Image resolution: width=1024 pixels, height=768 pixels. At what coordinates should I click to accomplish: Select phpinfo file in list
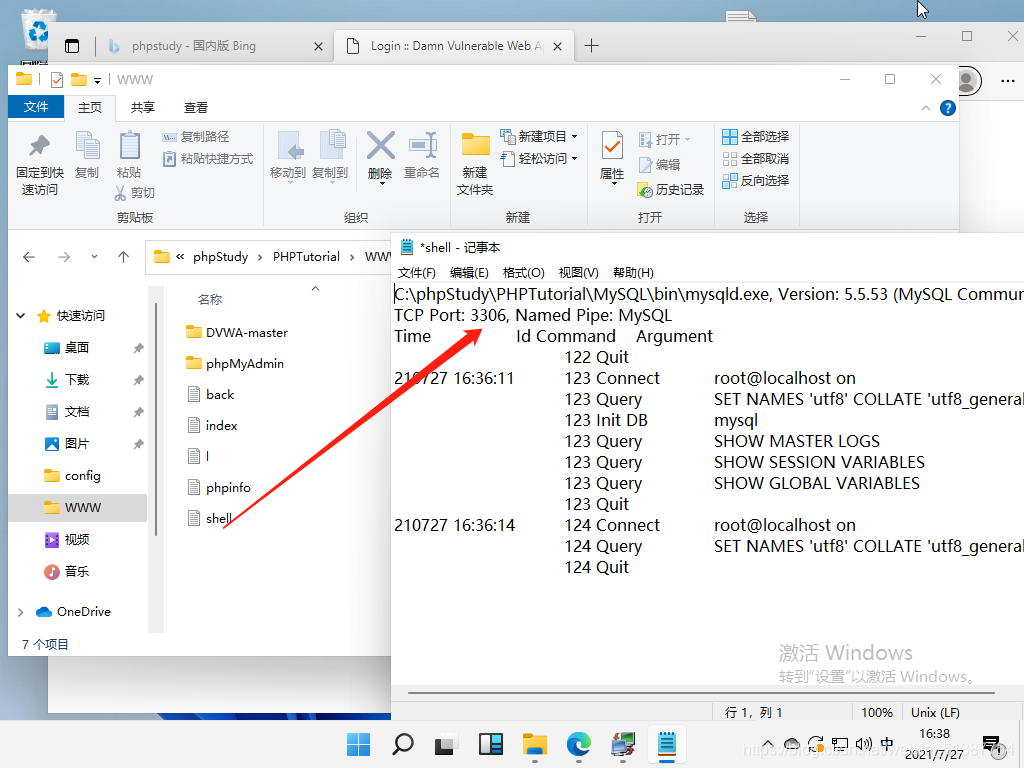pos(219,488)
